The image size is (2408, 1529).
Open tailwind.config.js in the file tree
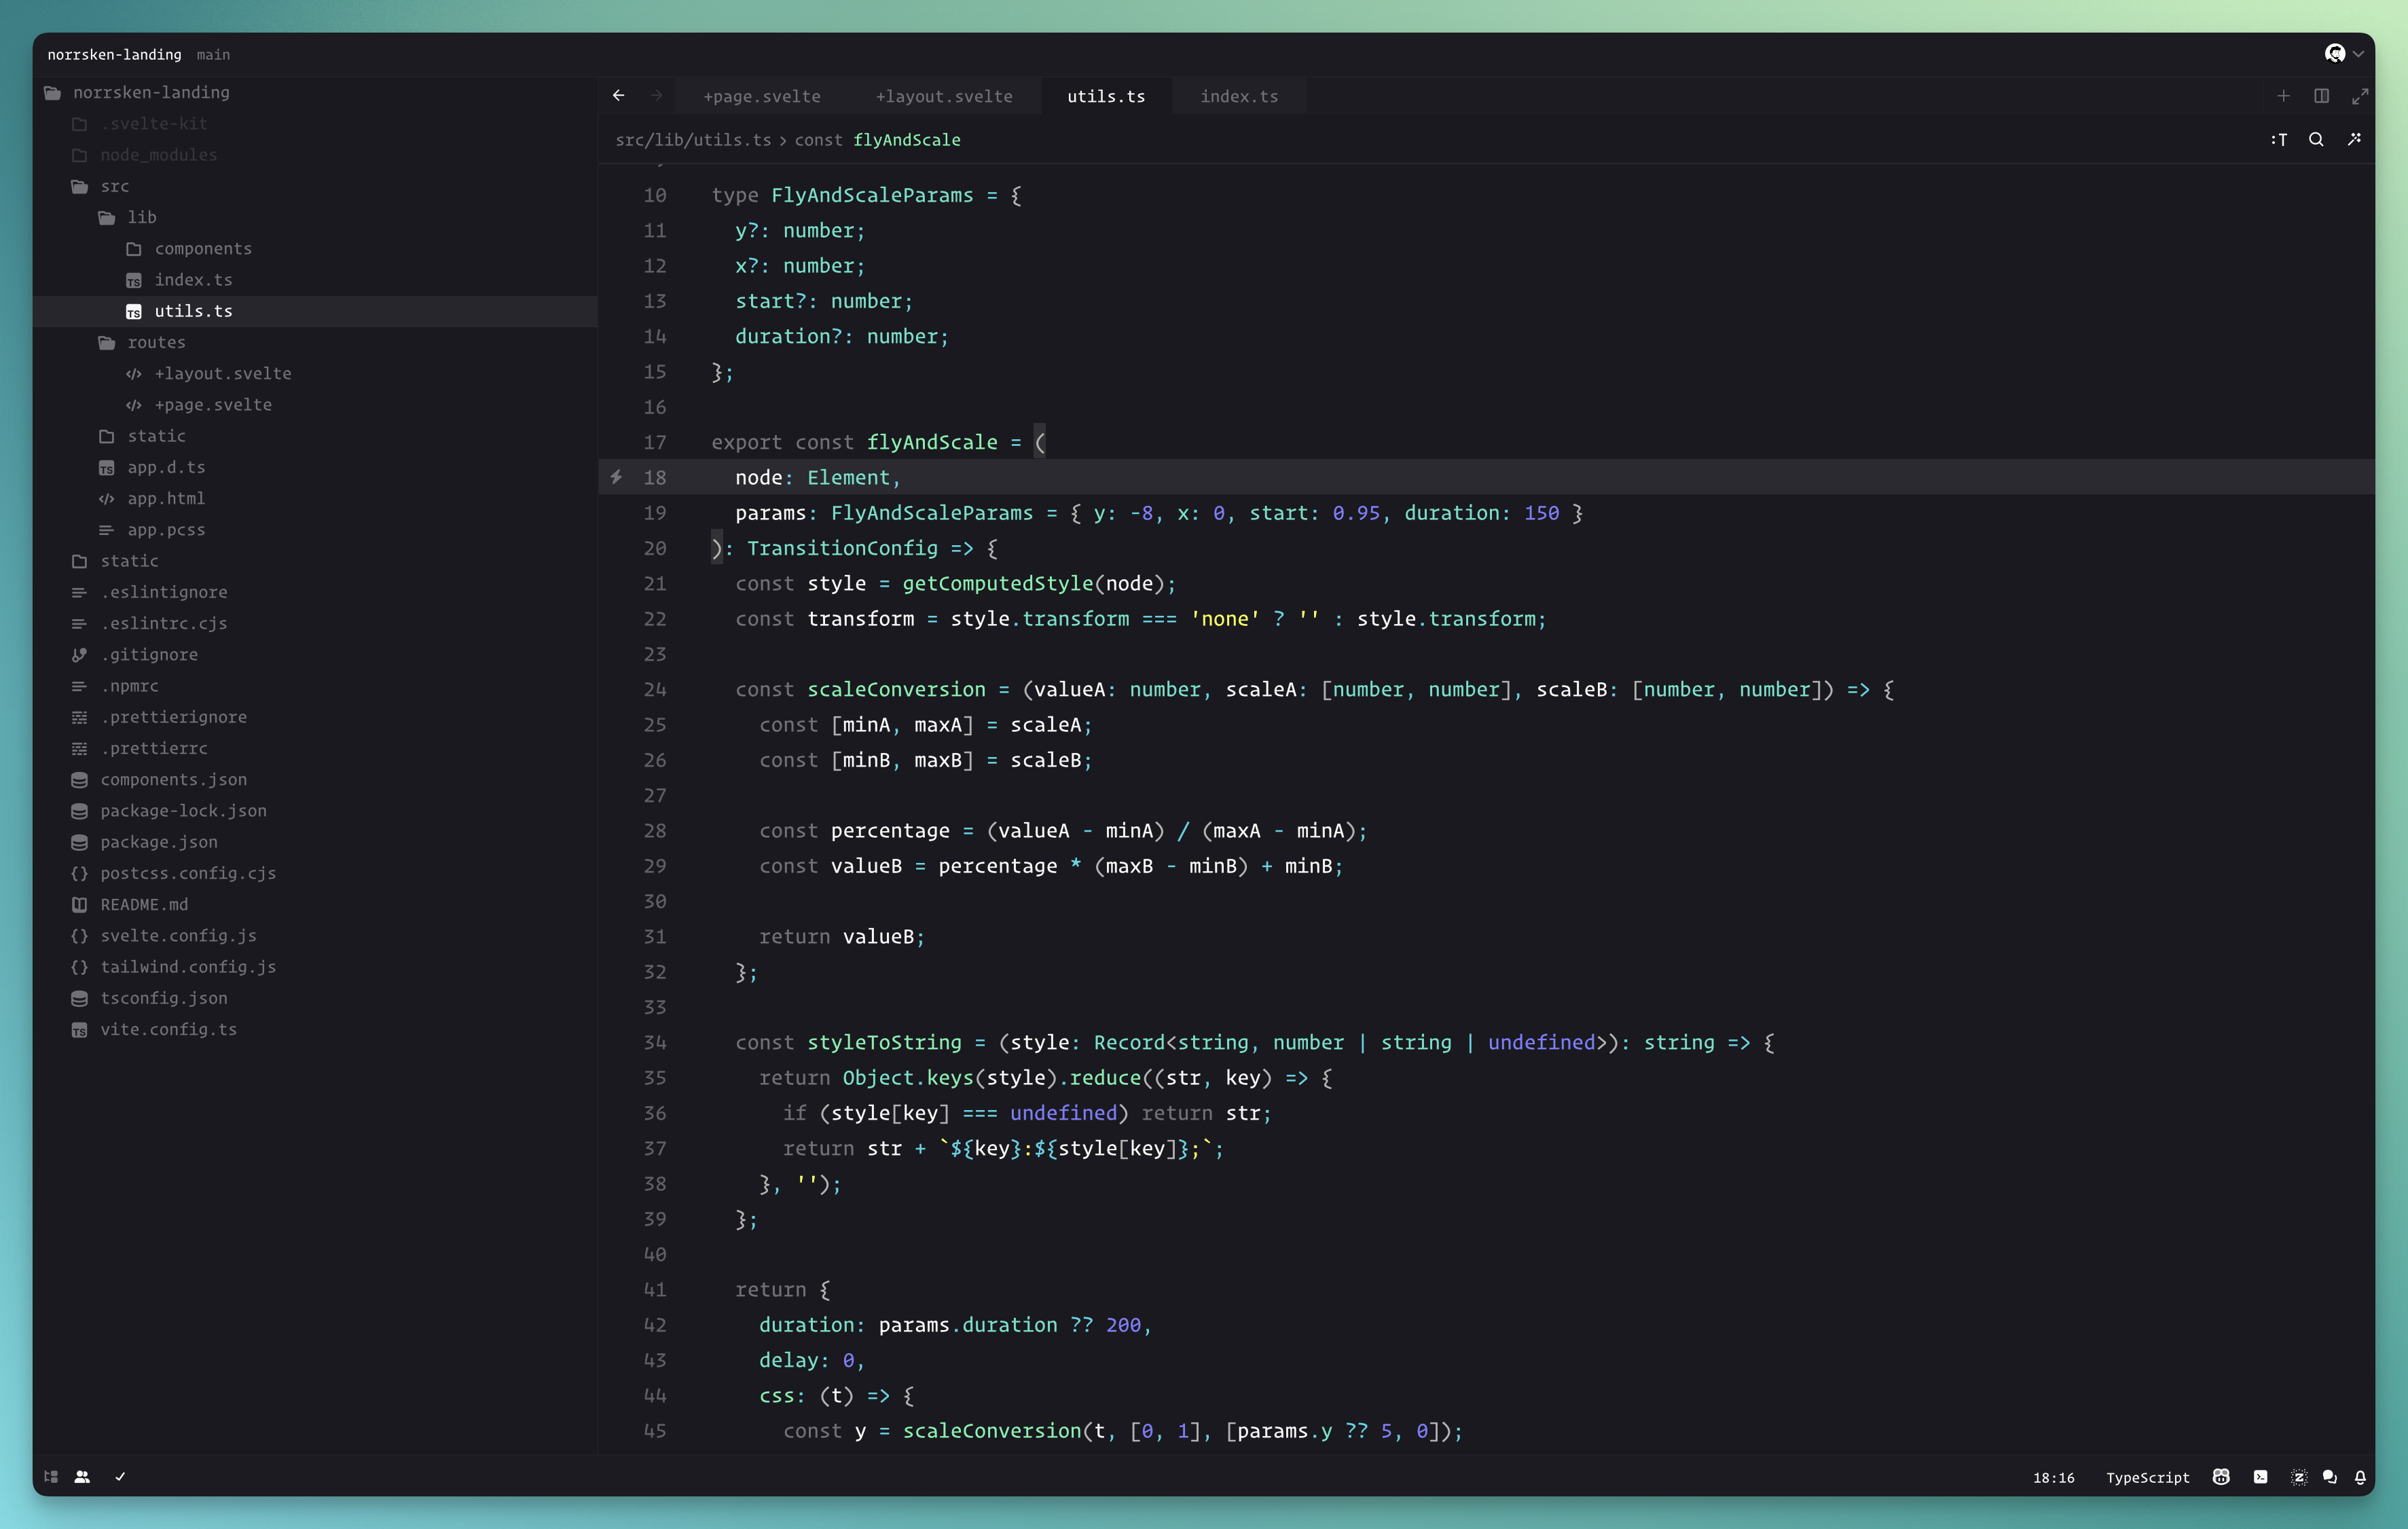(315, 967)
